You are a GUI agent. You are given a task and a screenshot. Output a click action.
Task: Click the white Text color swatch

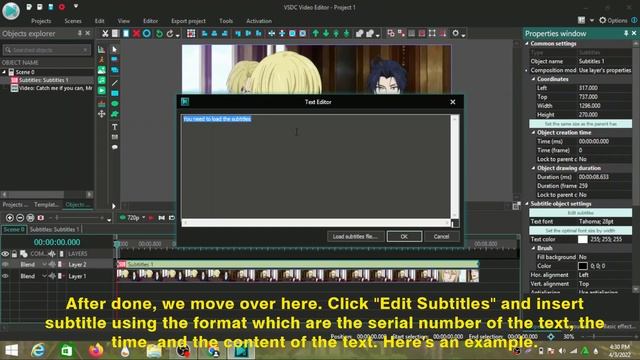click(582, 239)
